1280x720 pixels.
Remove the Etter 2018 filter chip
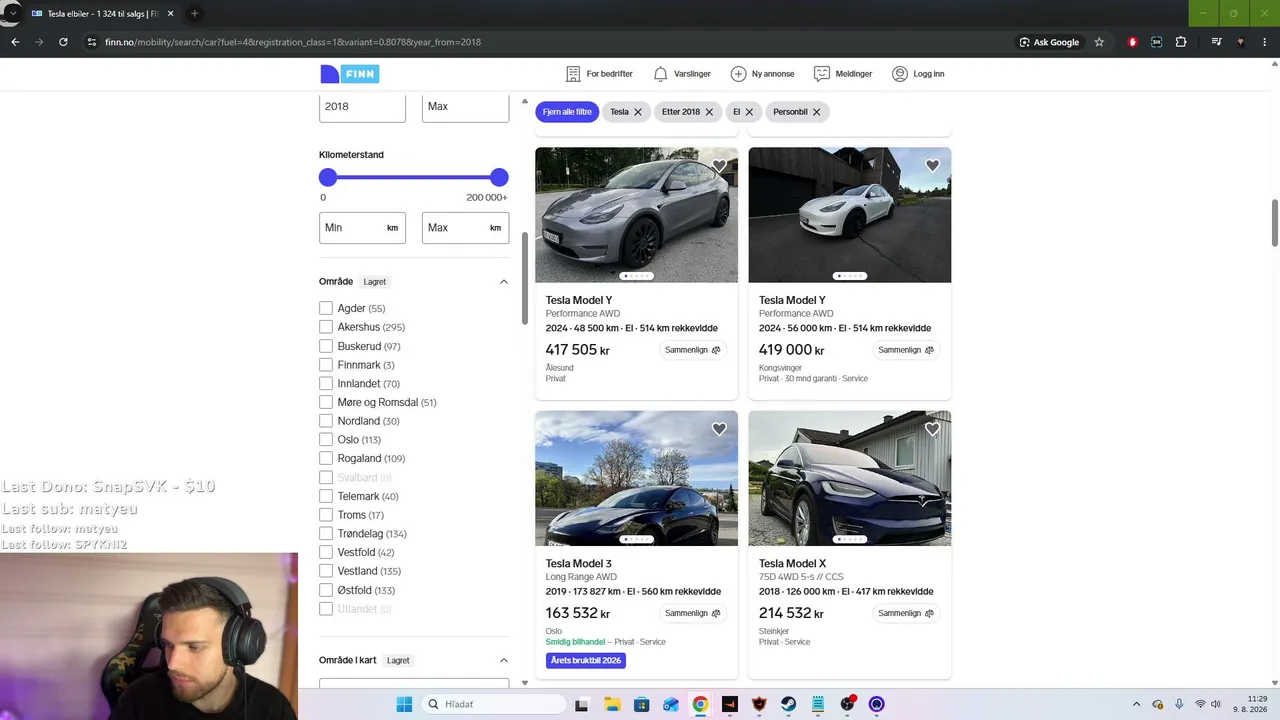pos(709,112)
